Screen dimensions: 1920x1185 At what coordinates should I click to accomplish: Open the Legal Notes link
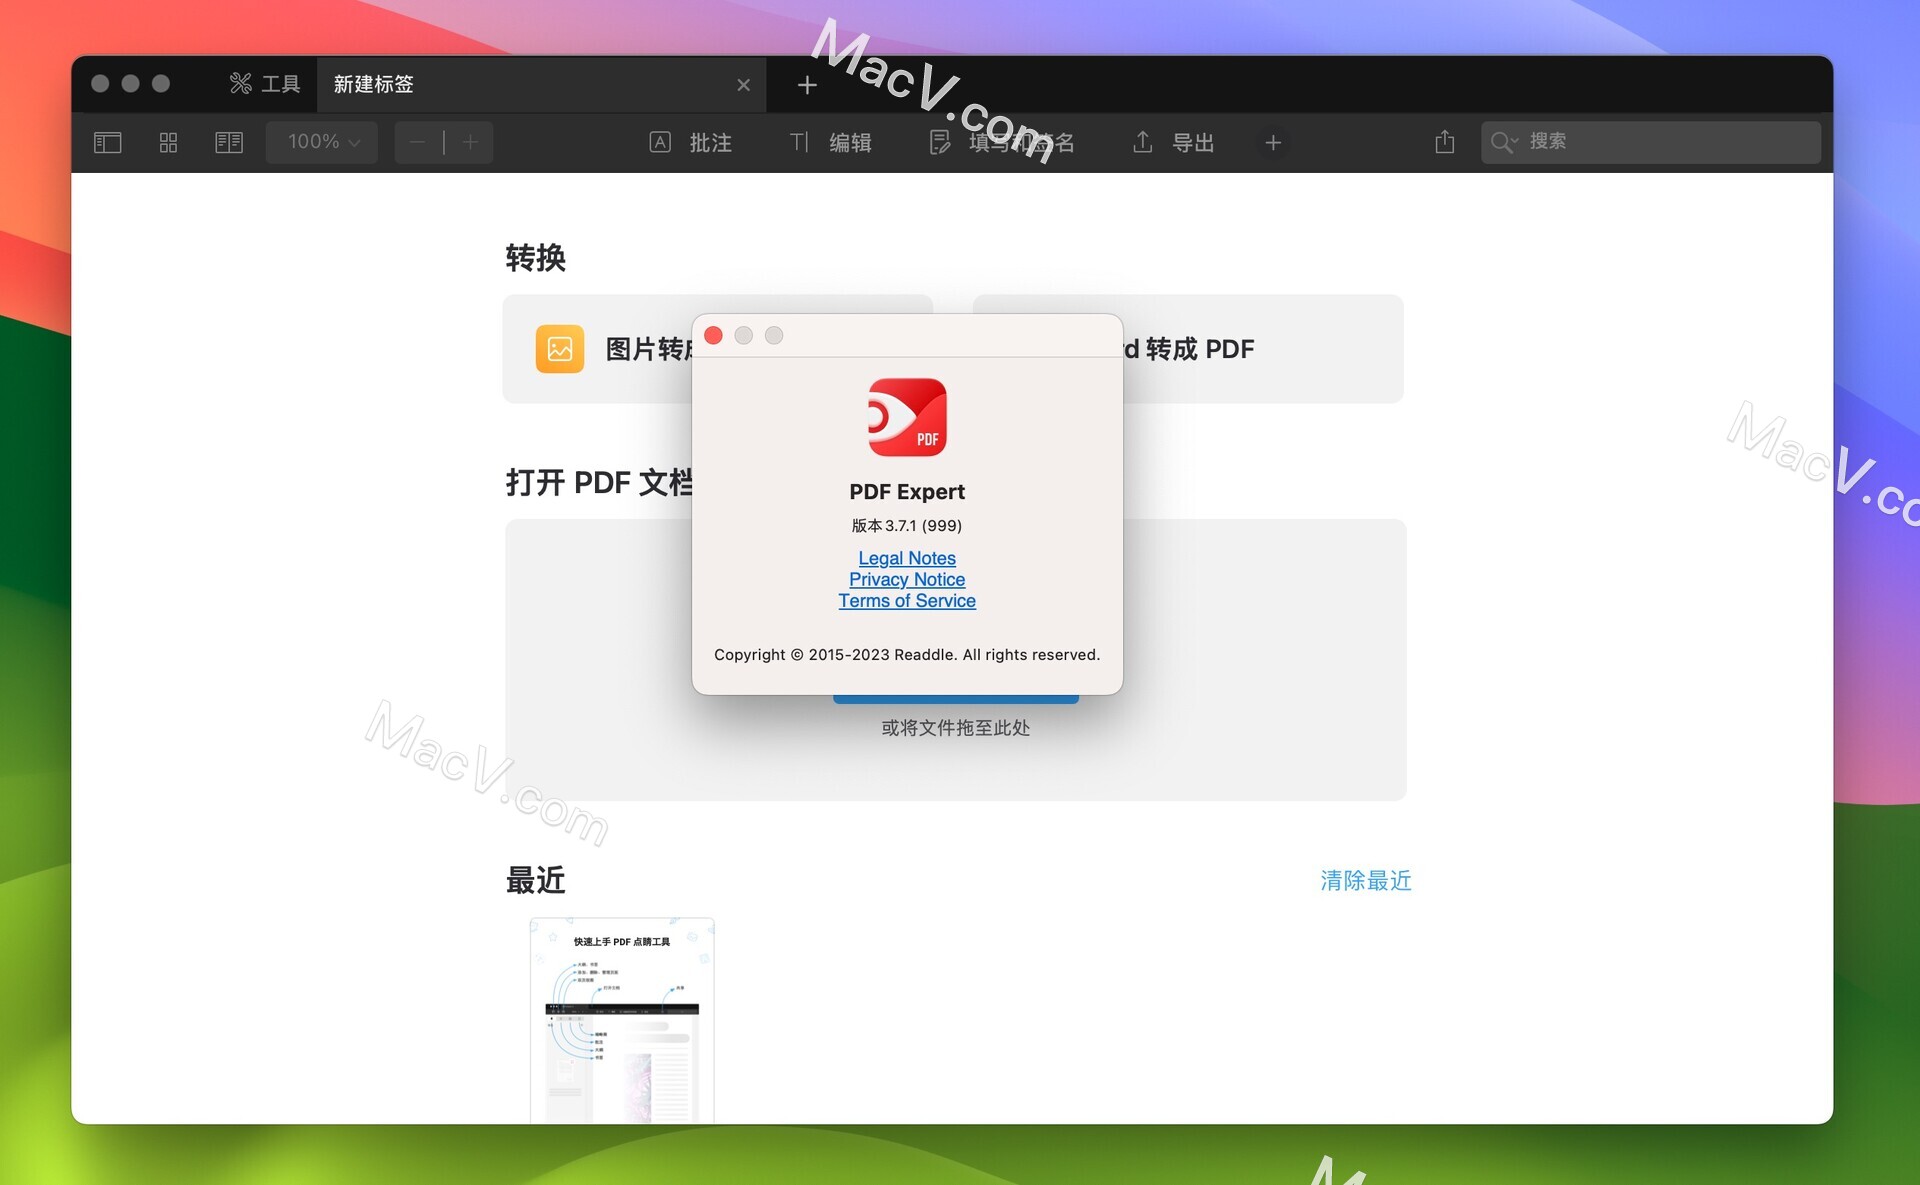[907, 557]
